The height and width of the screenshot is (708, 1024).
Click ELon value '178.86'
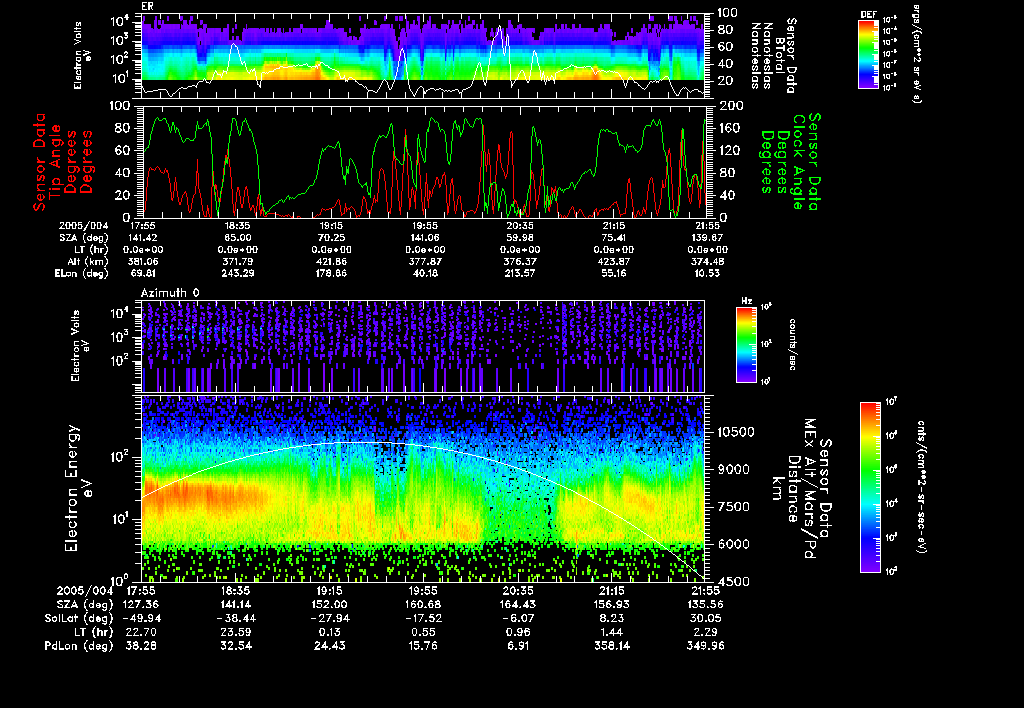330,274
